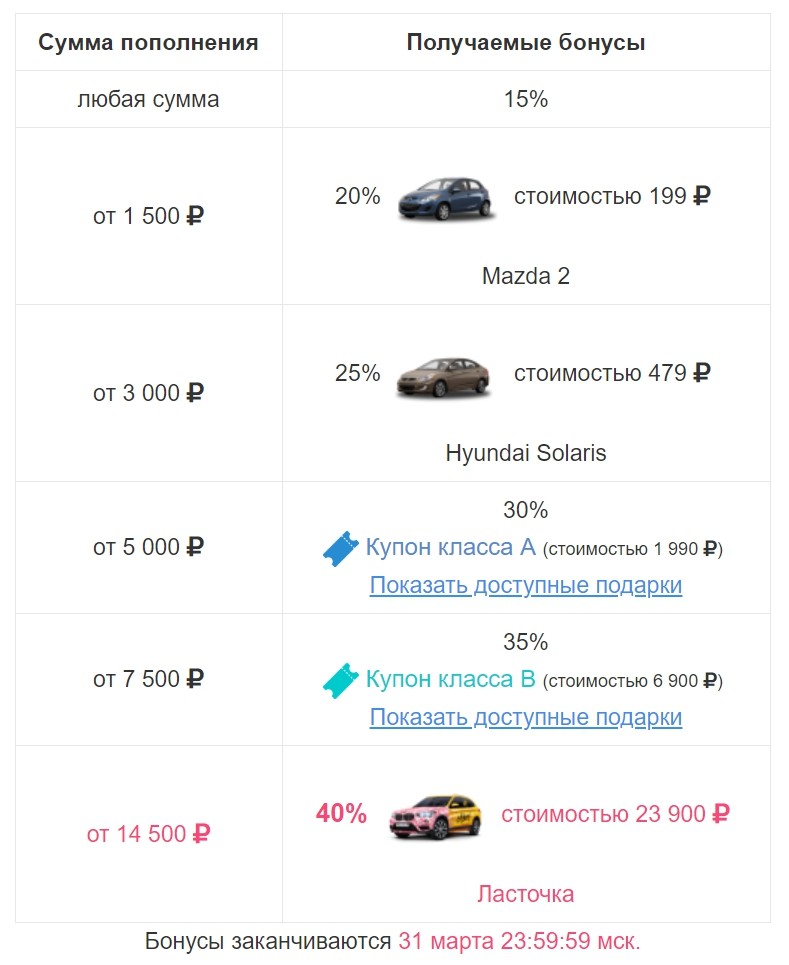Image resolution: width=789 pixels, height=965 pixels.
Task: Click the '31 марта 23:59:59 мск.' deadline text
Action: pos(519,942)
